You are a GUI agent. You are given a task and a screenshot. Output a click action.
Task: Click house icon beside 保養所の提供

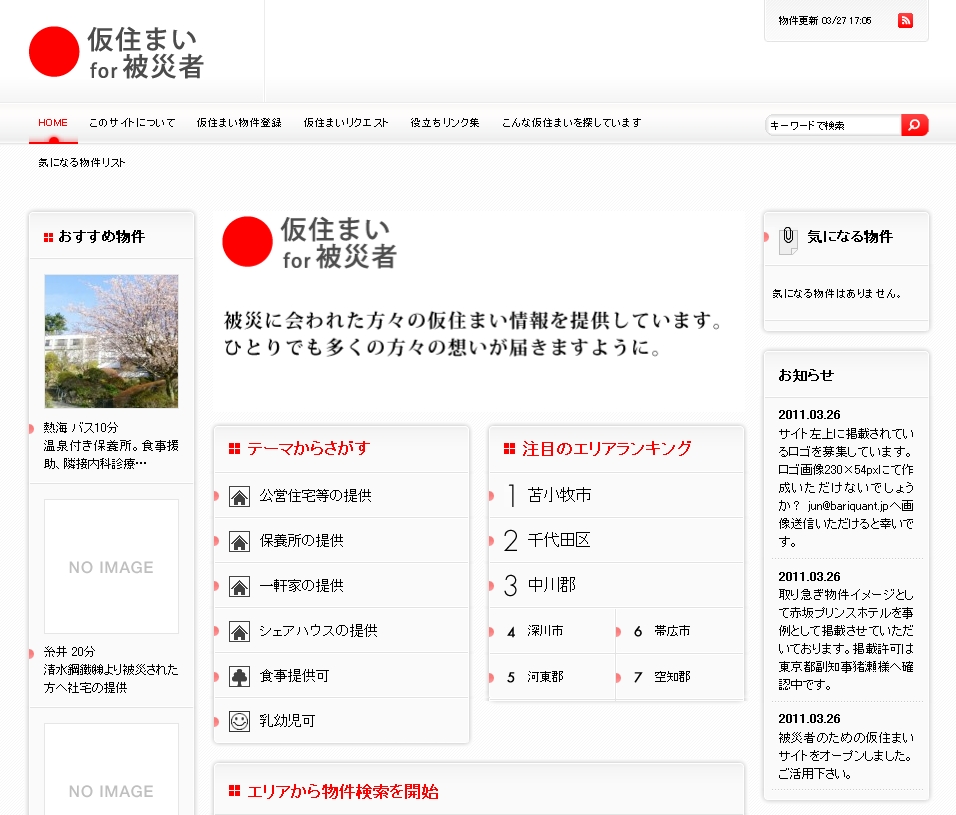pyautogui.click(x=239, y=541)
